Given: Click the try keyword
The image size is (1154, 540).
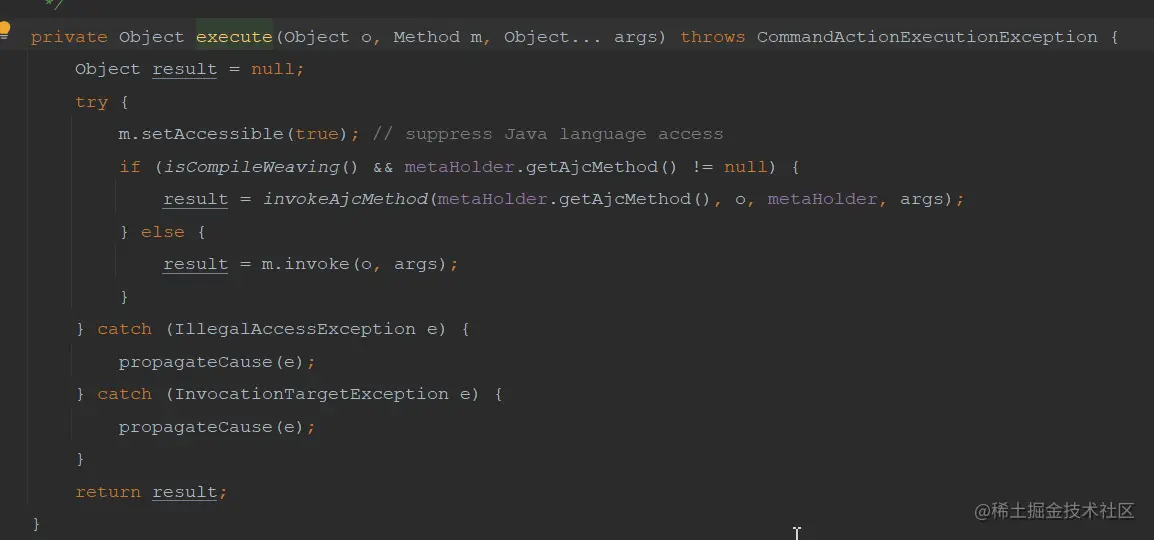Looking at the screenshot, I should [91, 102].
